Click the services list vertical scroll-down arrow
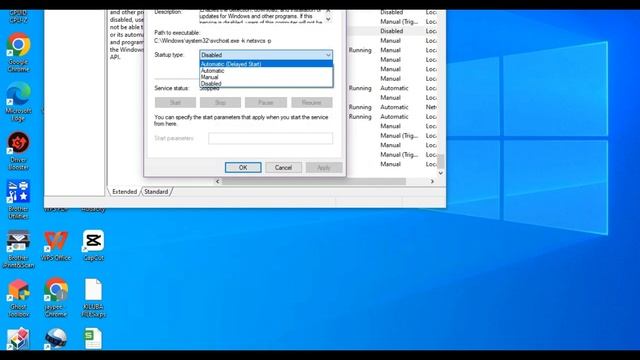 [441, 173]
